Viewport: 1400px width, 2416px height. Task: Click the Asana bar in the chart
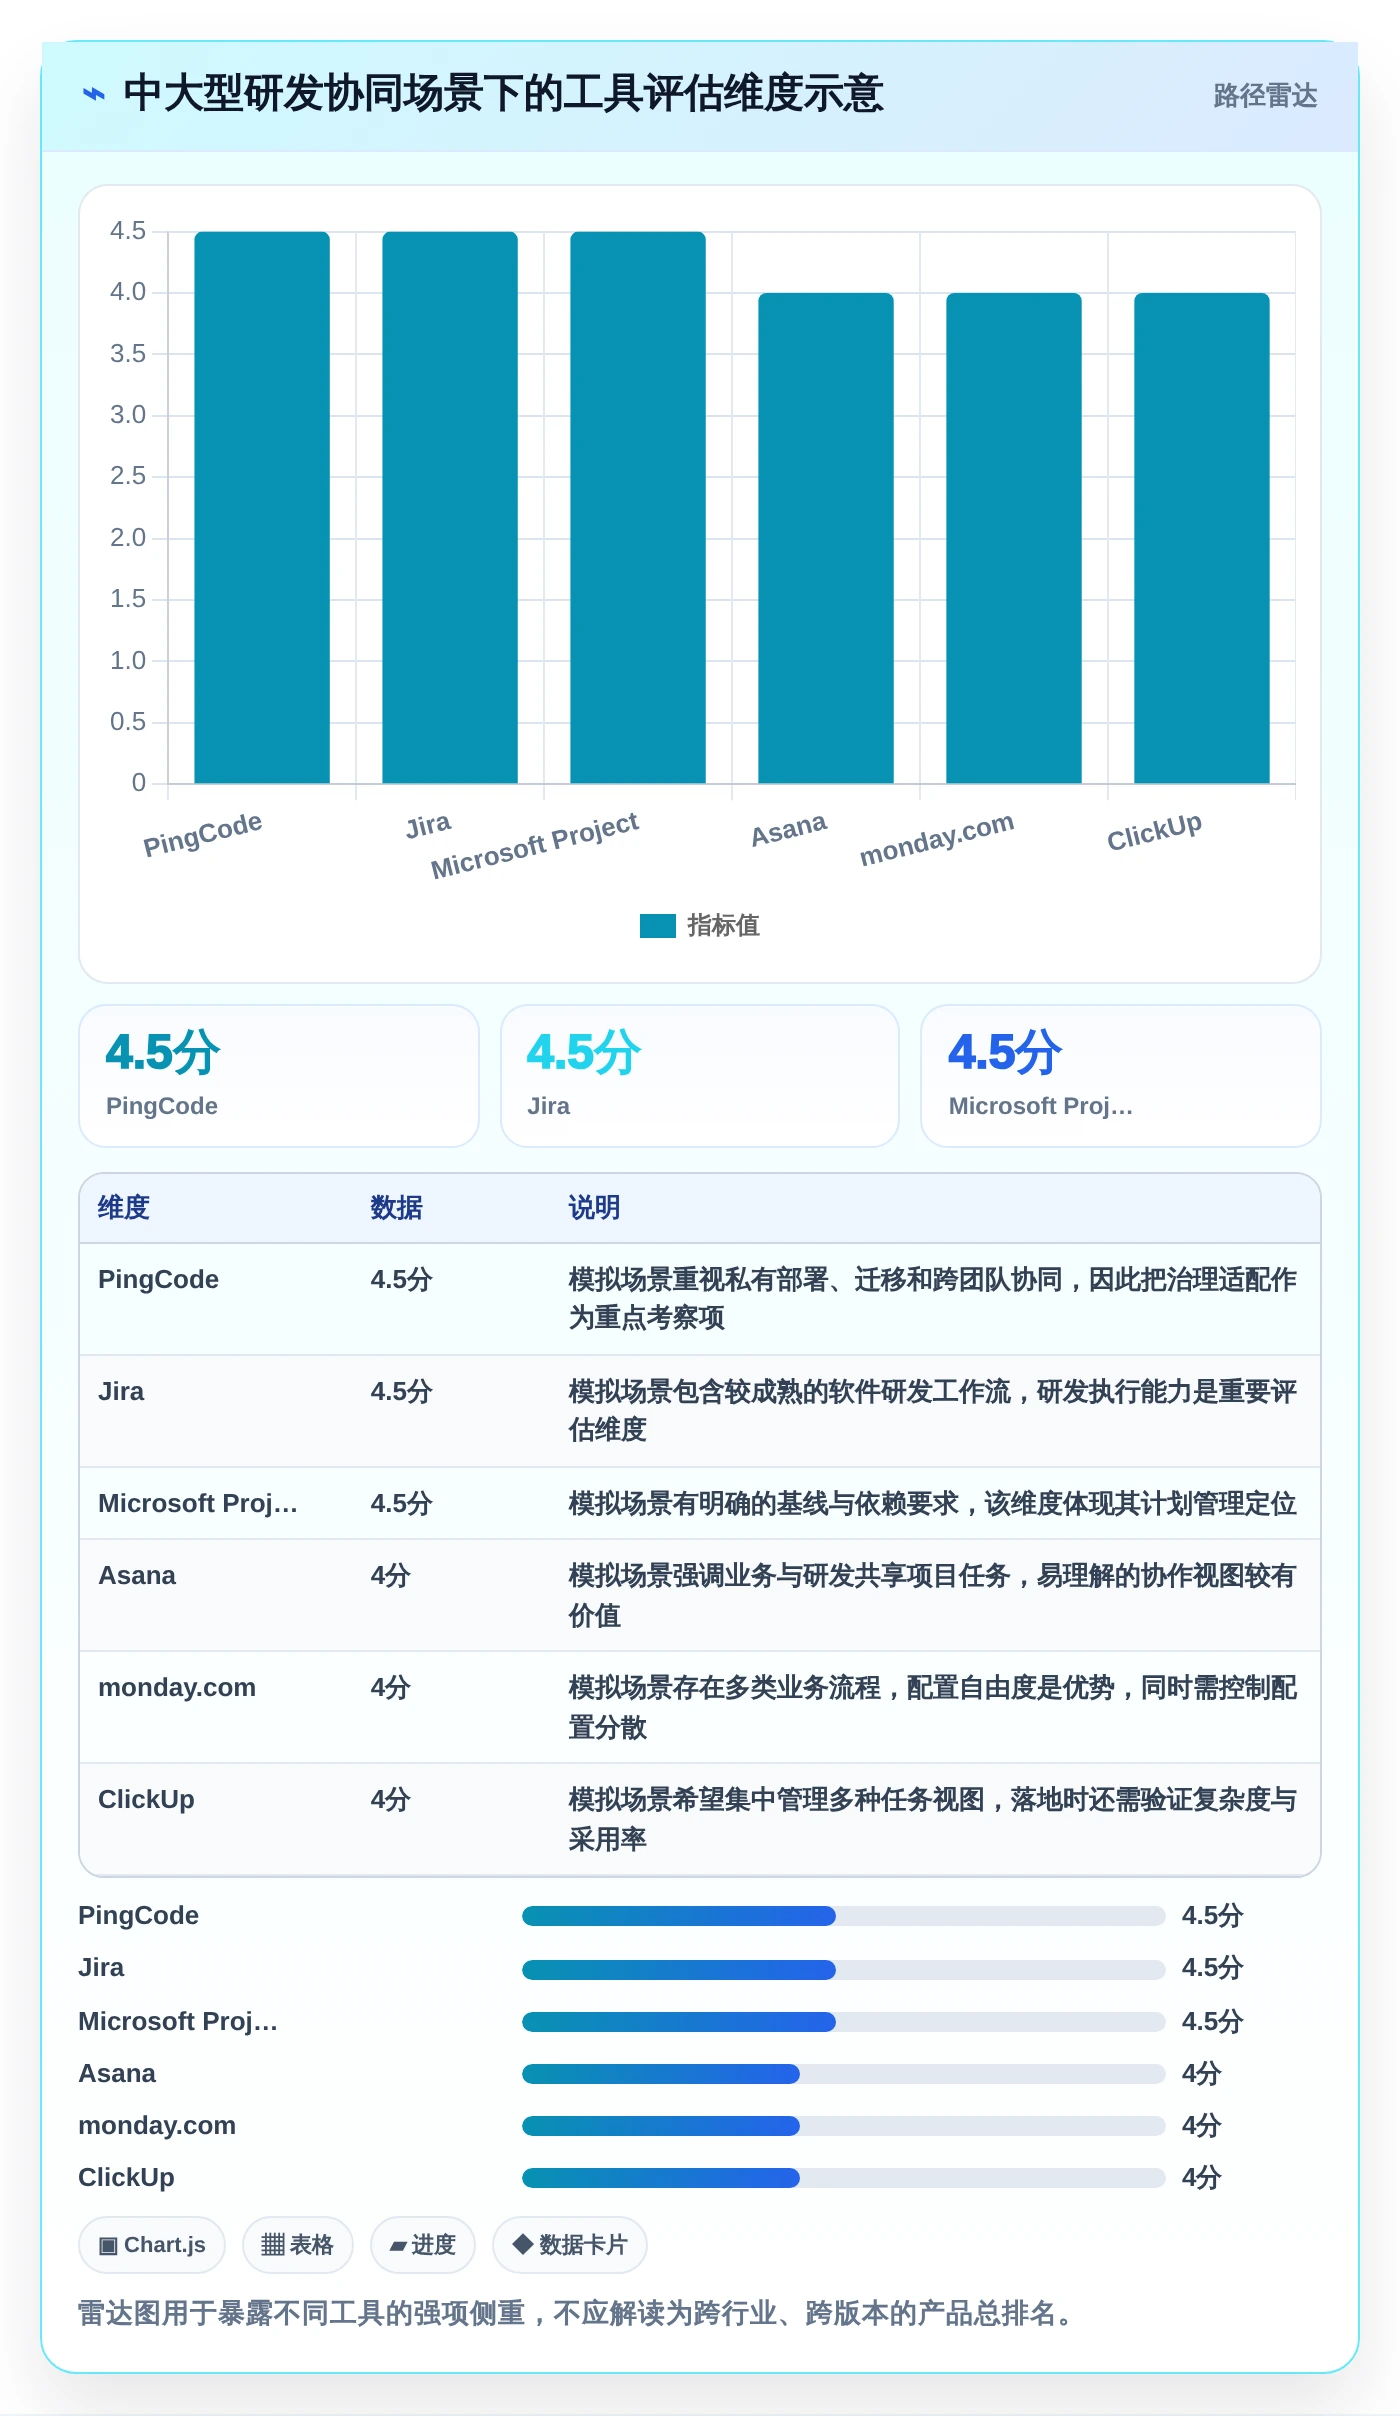[x=826, y=538]
